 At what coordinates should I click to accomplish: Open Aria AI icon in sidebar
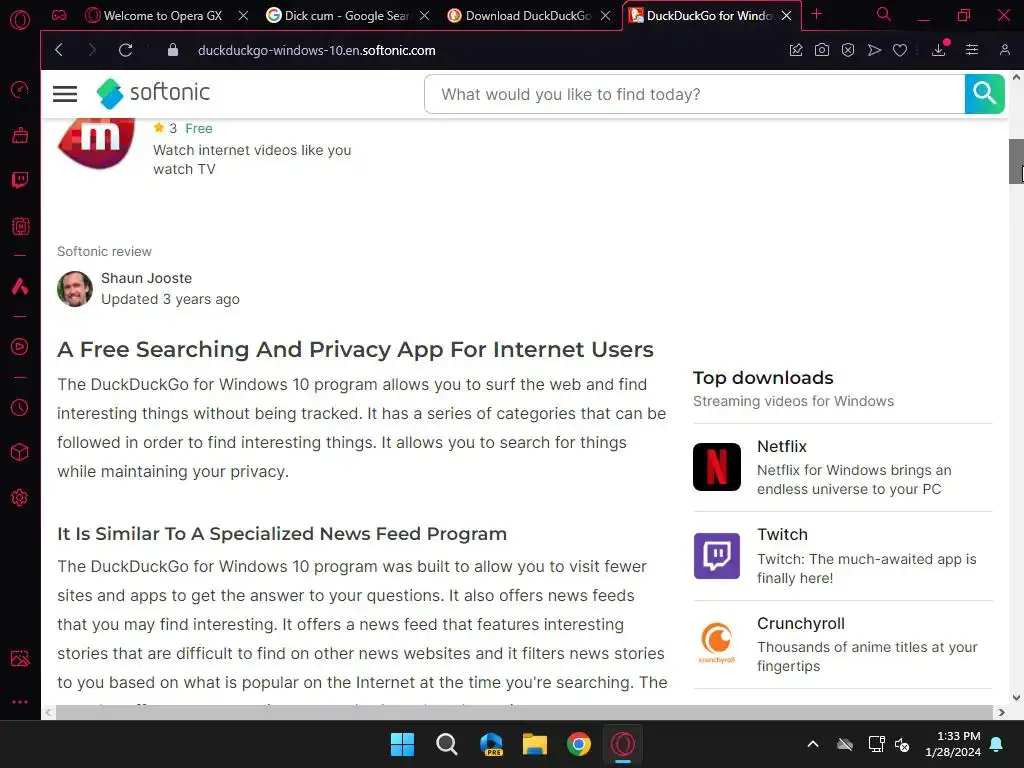[x=20, y=286]
